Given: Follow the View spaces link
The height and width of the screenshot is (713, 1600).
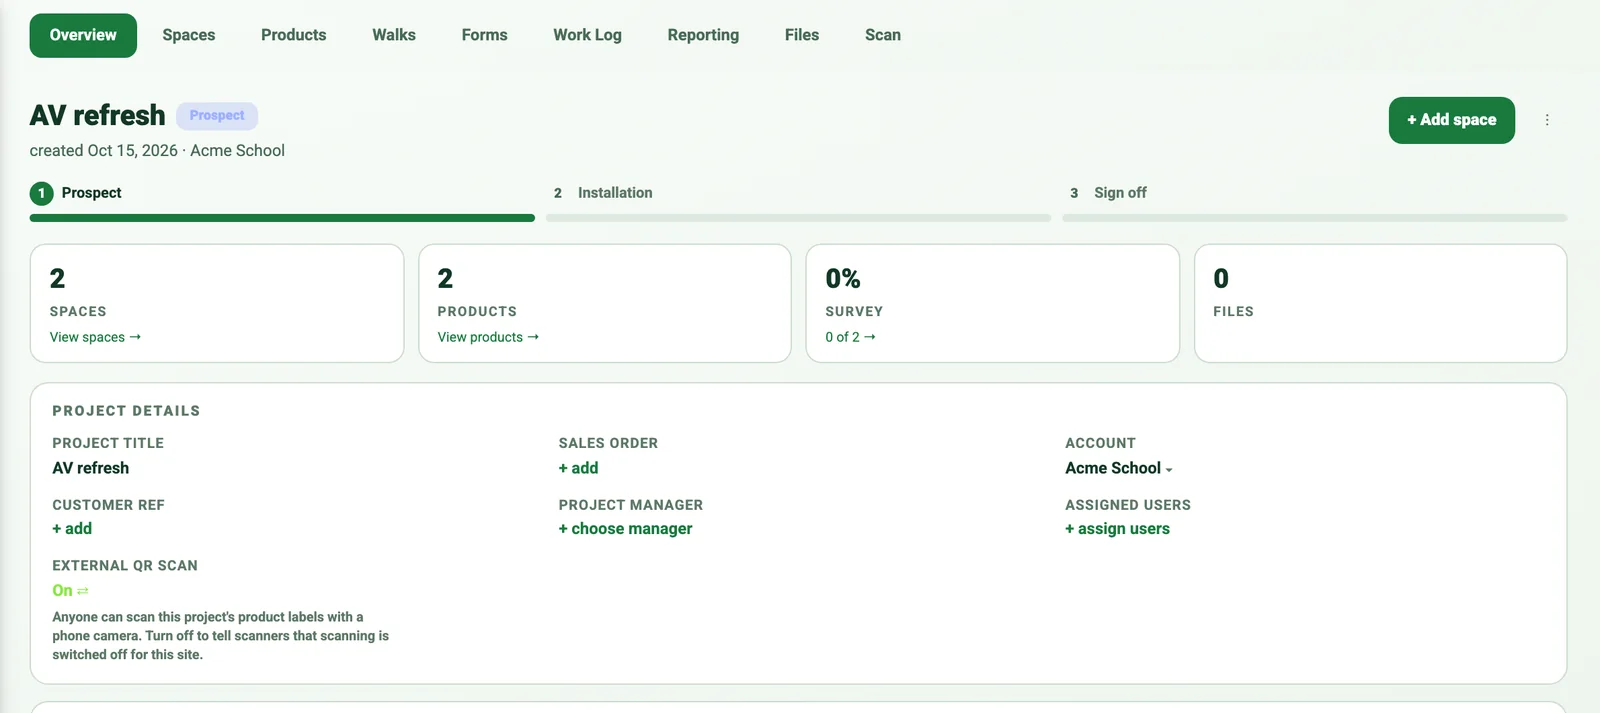Looking at the screenshot, I should (x=95, y=337).
